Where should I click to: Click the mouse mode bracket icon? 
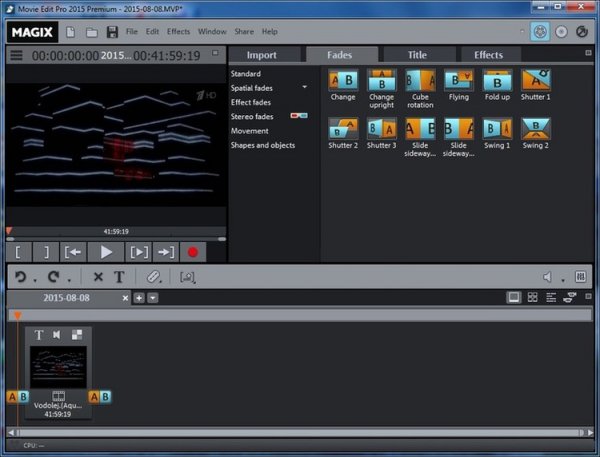[x=187, y=277]
